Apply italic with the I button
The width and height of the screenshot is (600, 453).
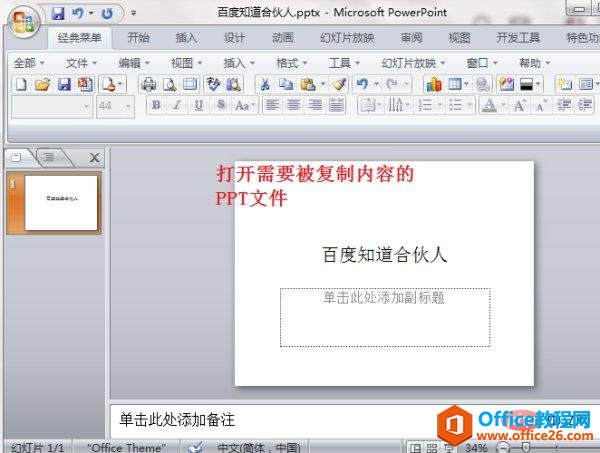click(177, 105)
